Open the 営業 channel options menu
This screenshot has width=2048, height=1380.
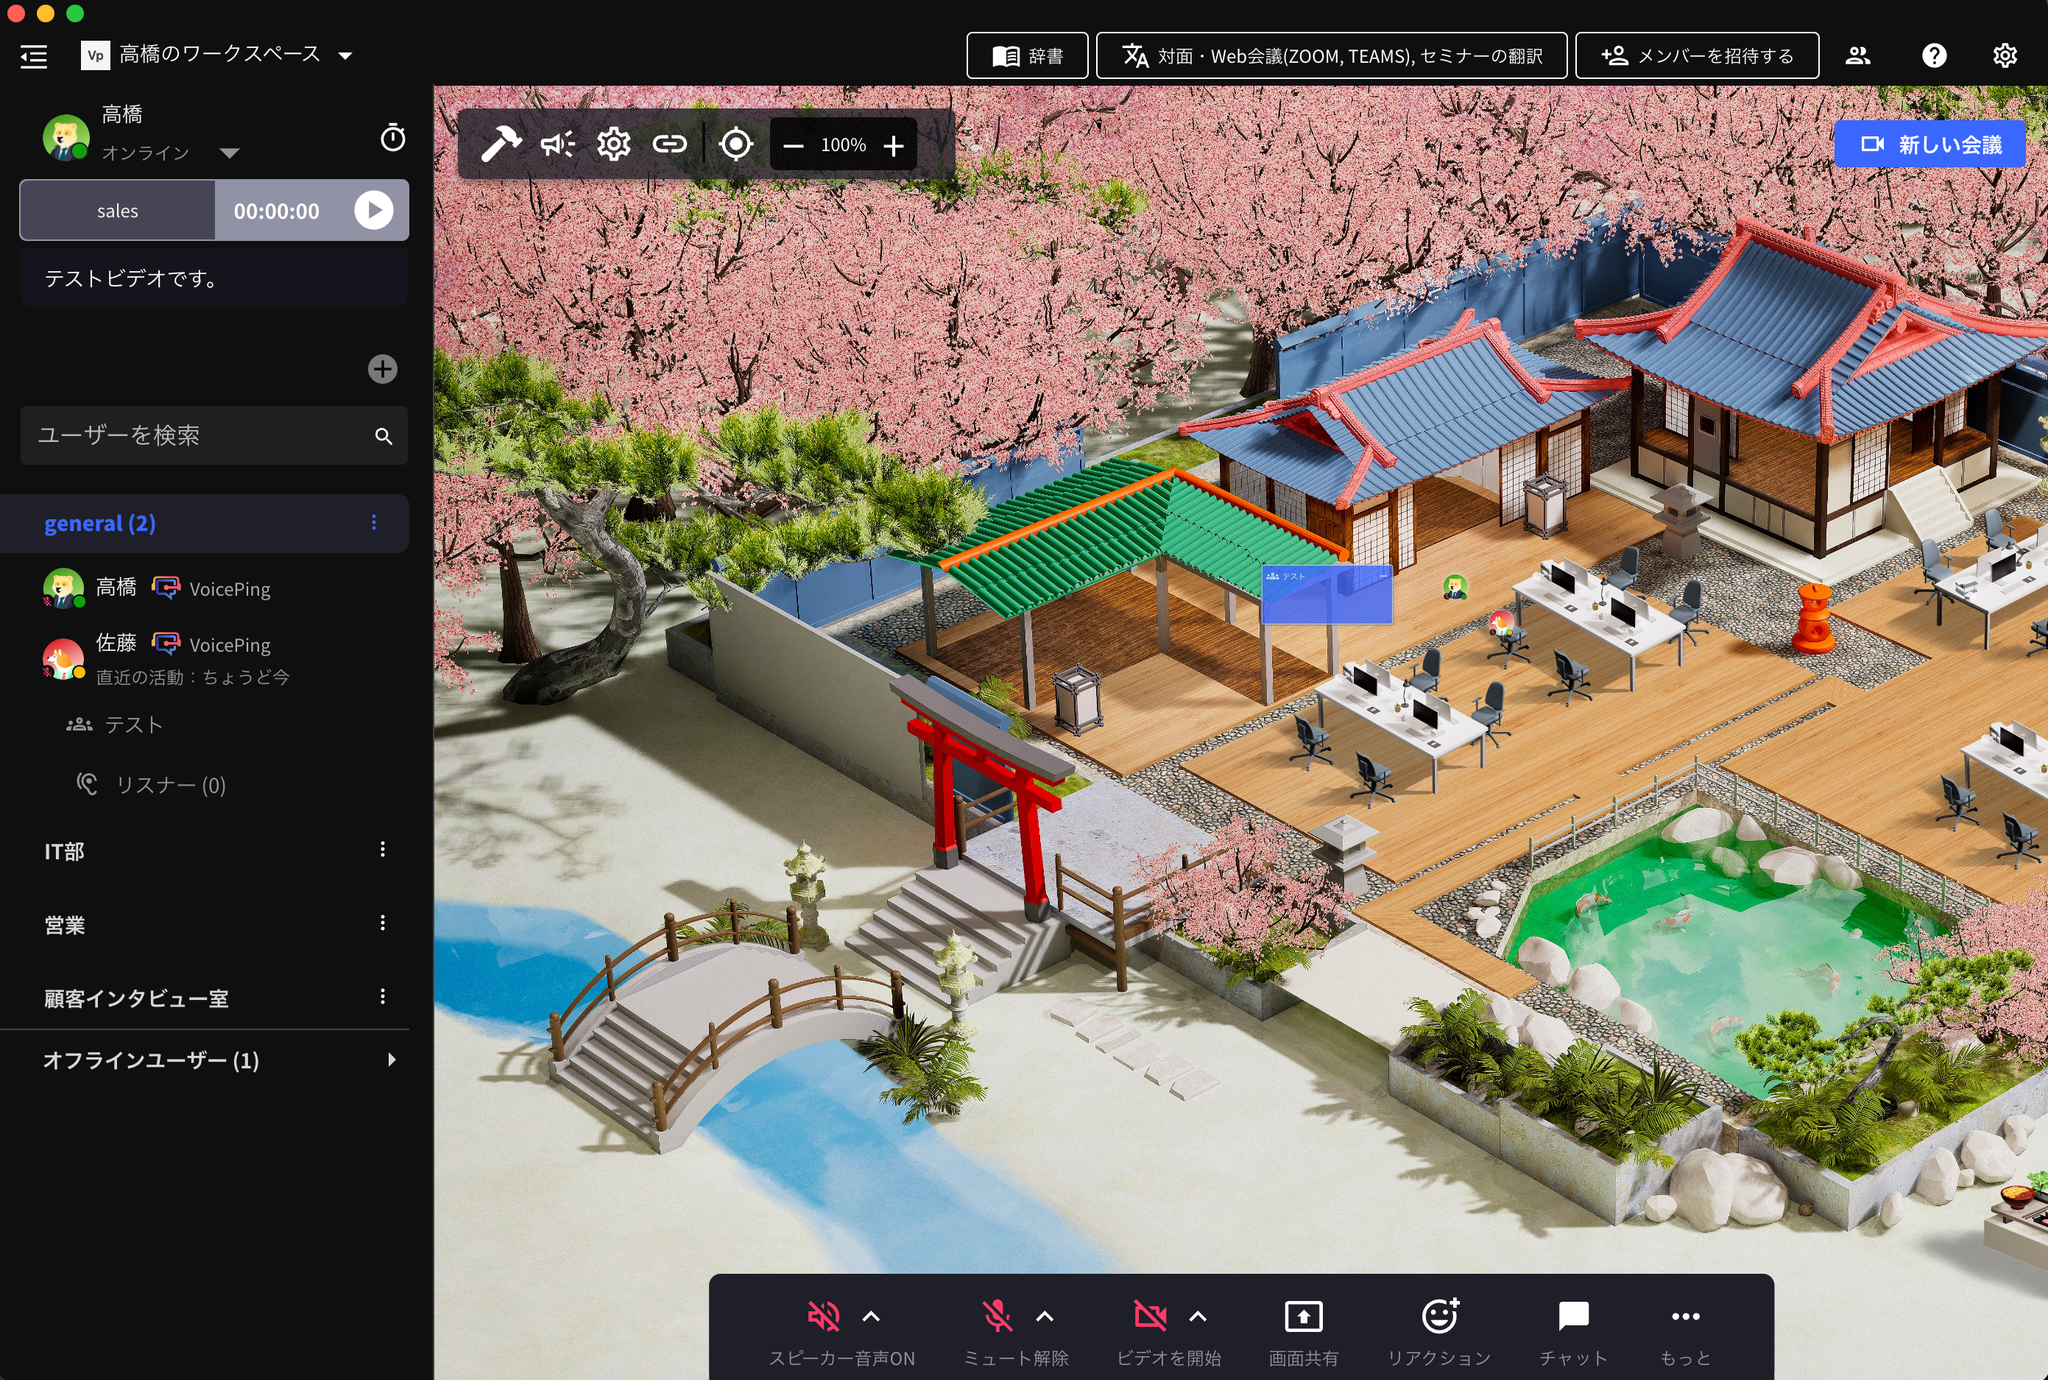(382, 923)
